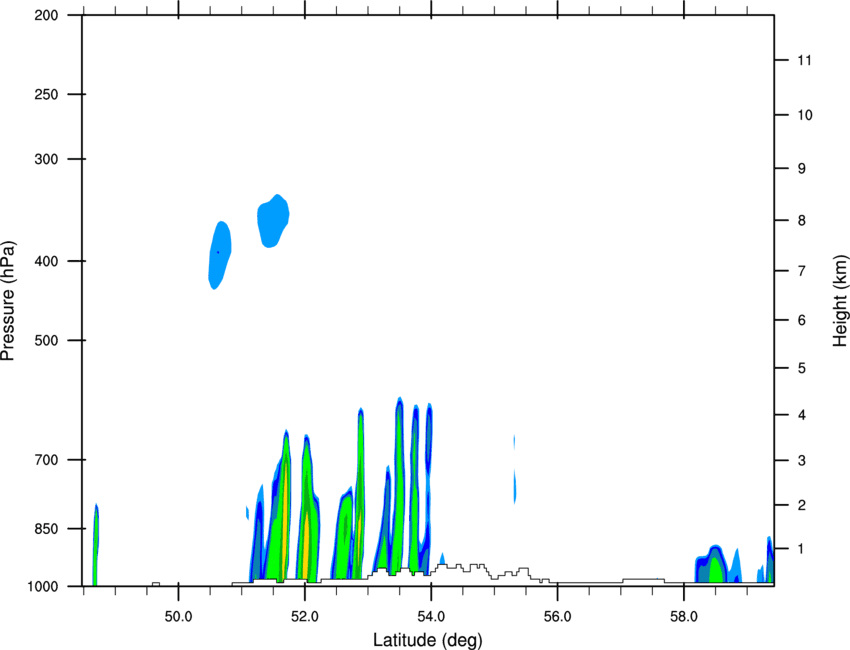This screenshot has width=850, height=650.
Task: Click the light-blue cloud blob near 400 hPa
Action: pyautogui.click(x=220, y=255)
